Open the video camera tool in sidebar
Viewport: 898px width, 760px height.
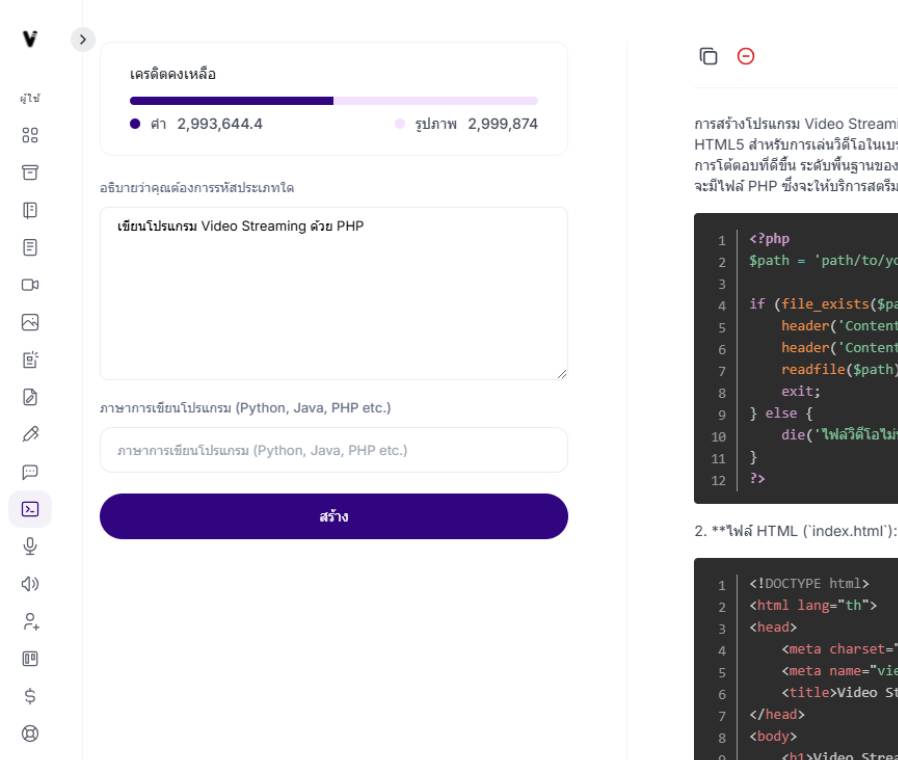[30, 284]
